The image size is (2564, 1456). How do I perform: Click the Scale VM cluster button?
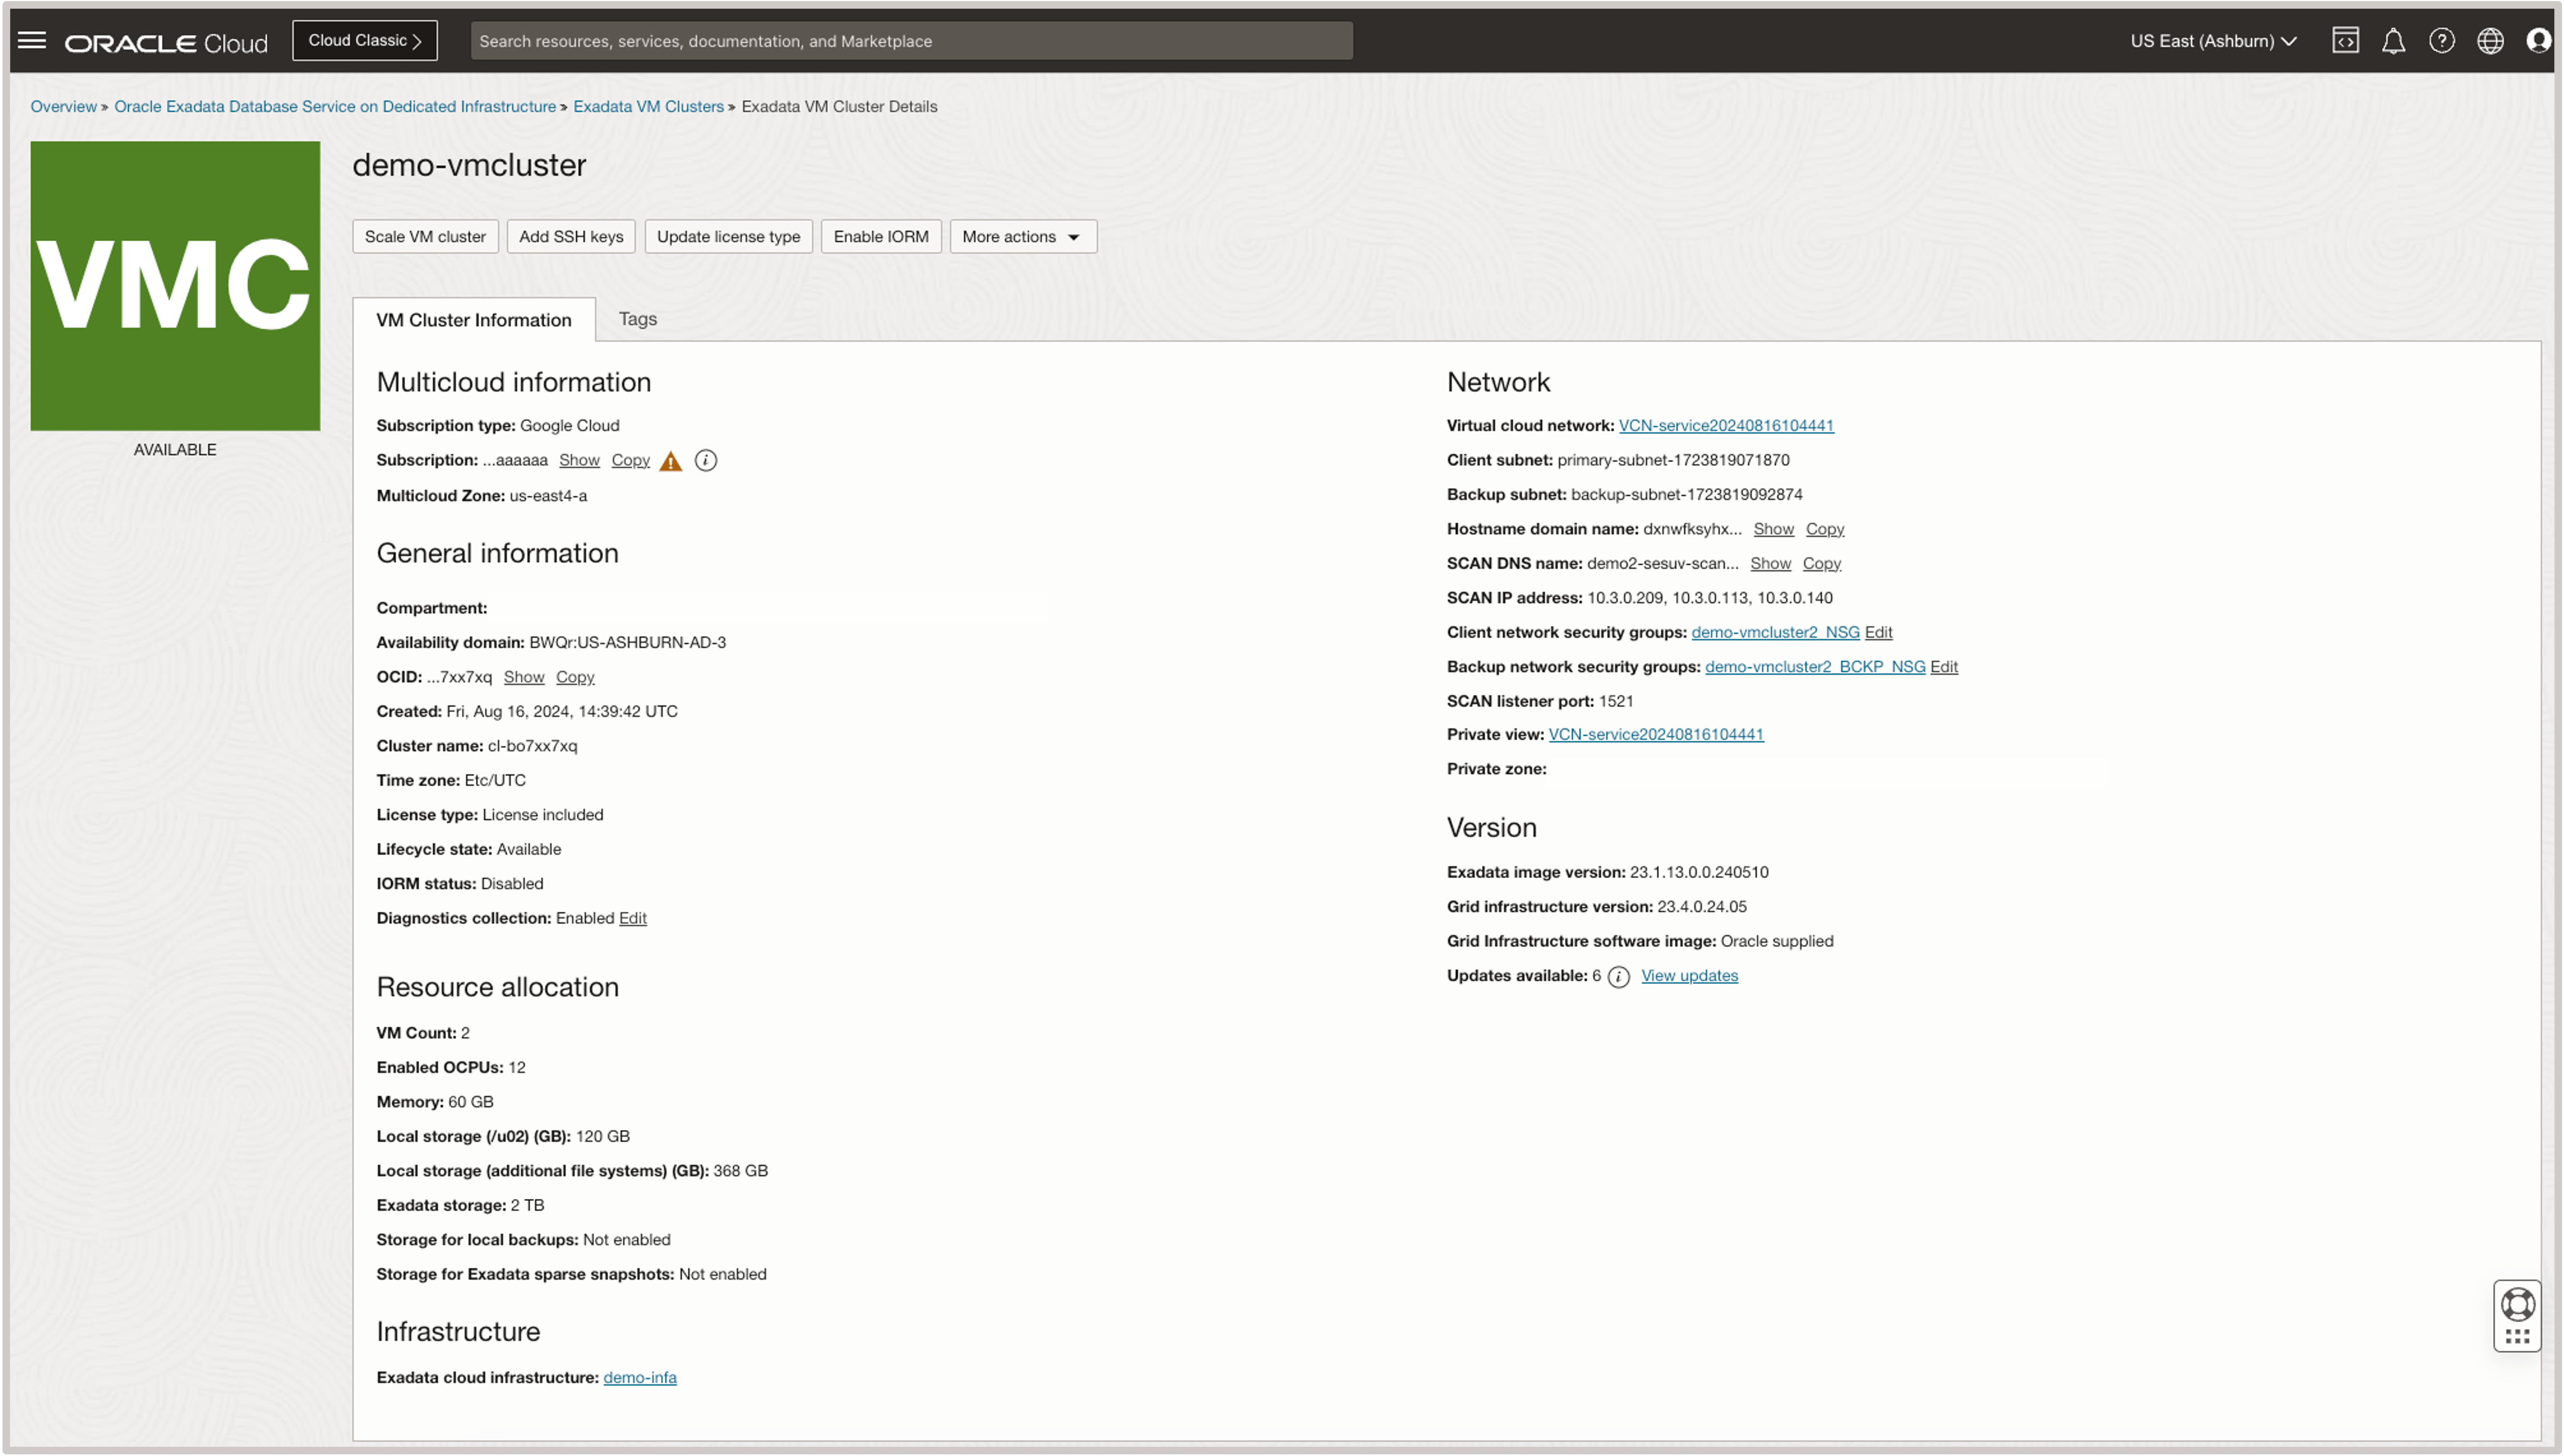point(425,236)
